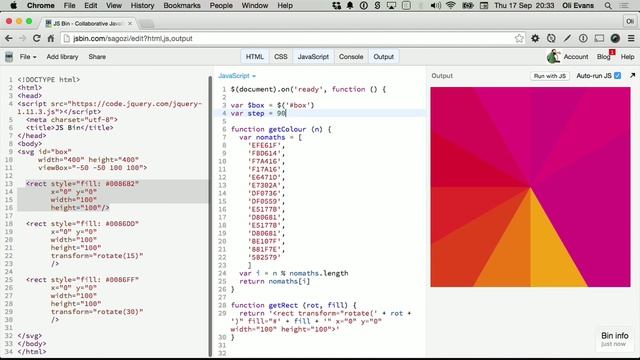Toggle the Output panel

[384, 57]
